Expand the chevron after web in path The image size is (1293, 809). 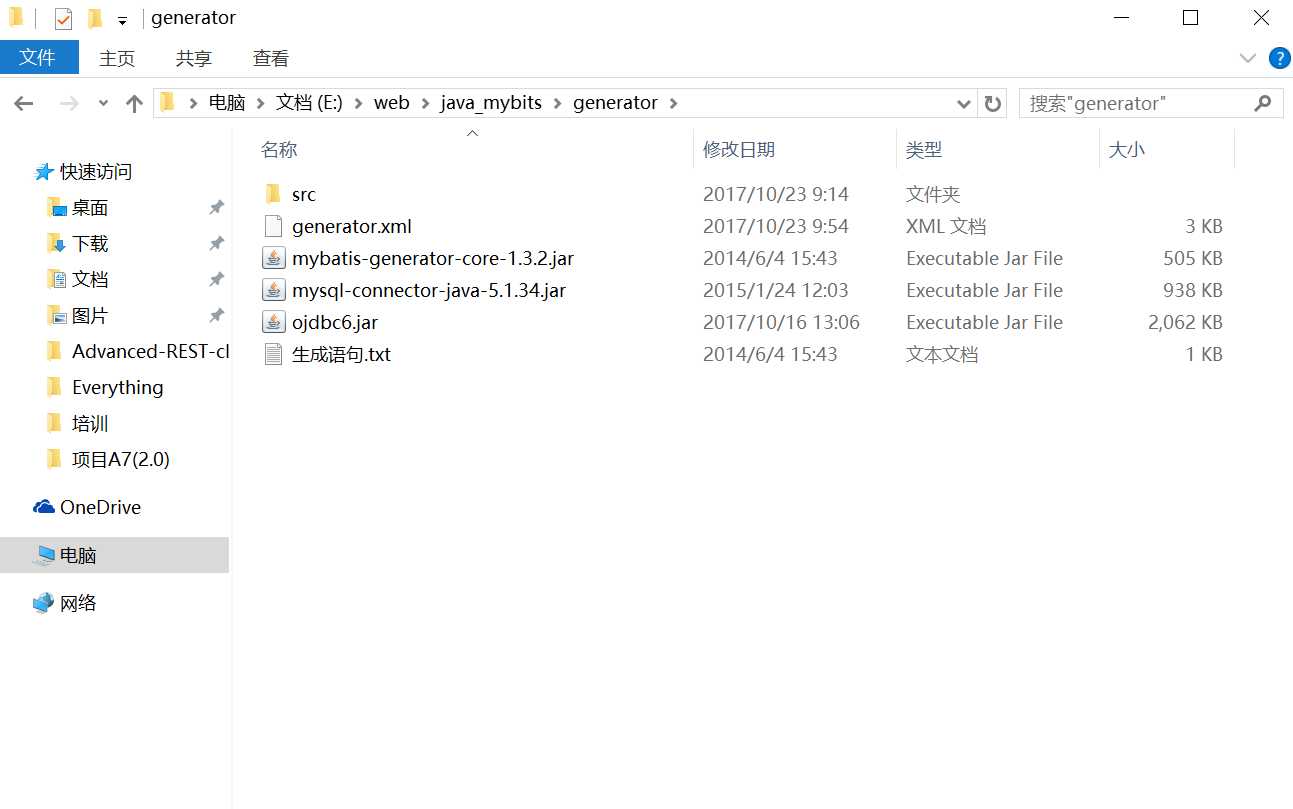(425, 103)
